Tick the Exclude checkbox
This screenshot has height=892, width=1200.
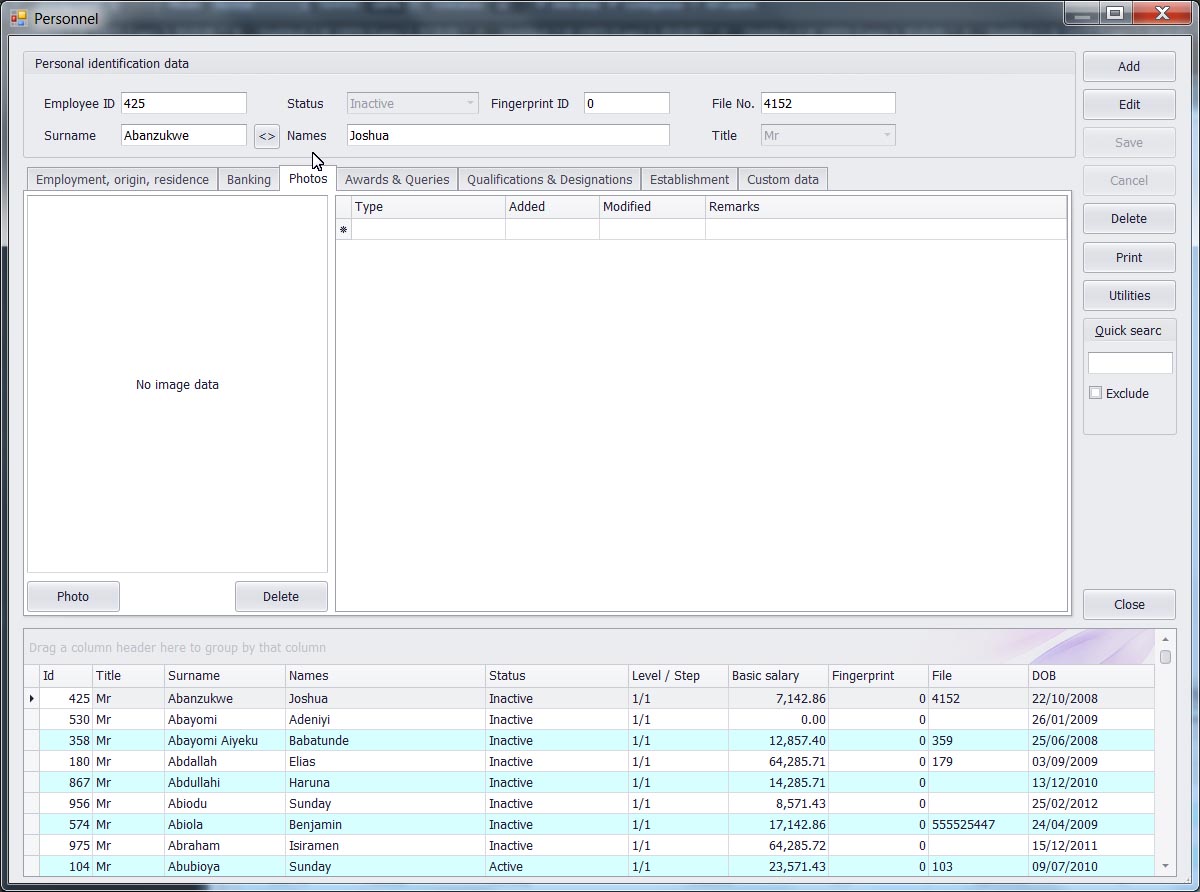click(x=1096, y=393)
